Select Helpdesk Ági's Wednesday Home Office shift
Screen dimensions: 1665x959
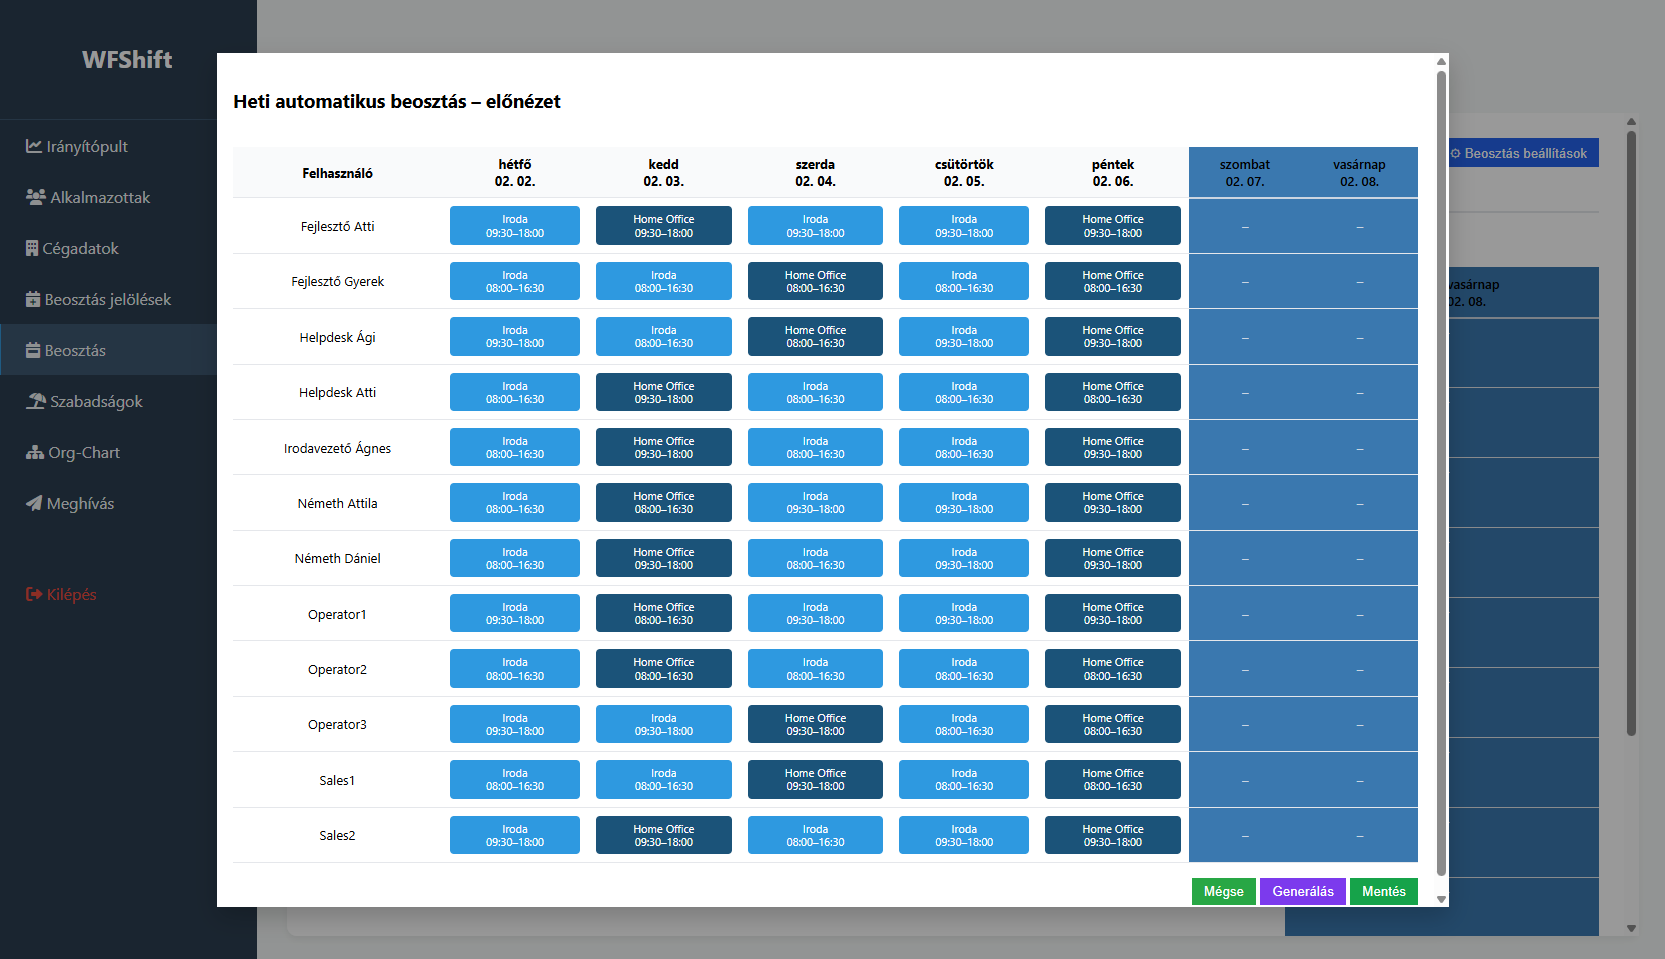coord(815,337)
